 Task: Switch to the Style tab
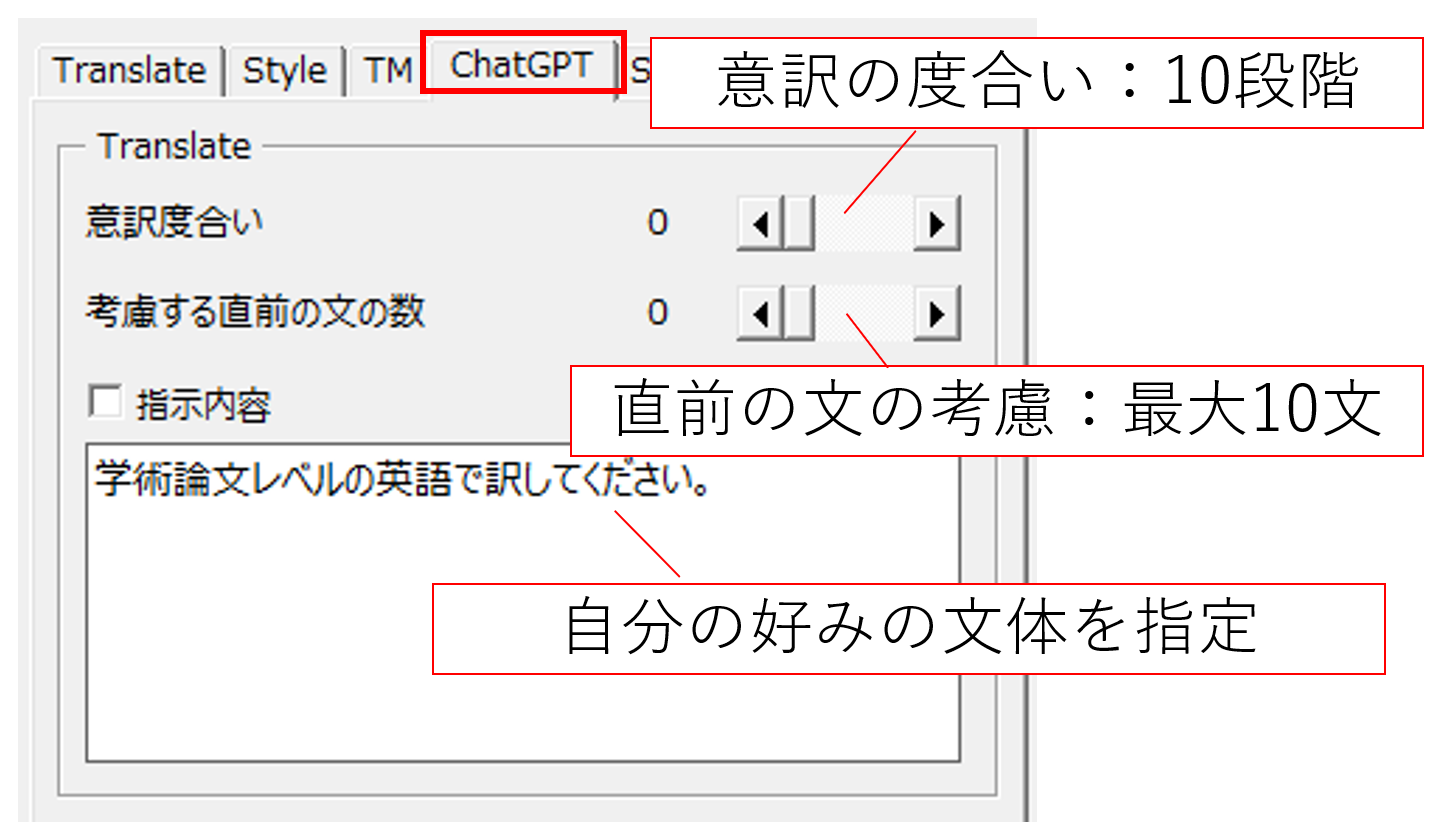(285, 71)
